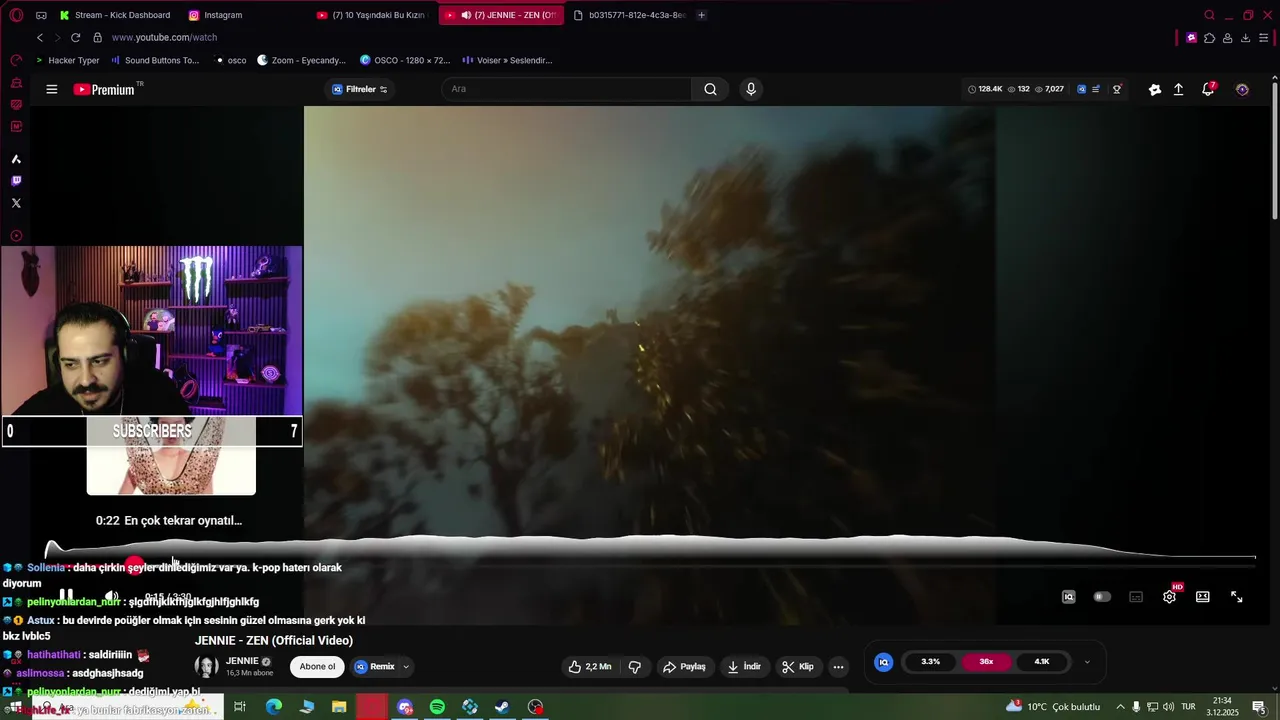Image resolution: width=1280 pixels, height=720 pixels.
Task: Click the Abone ol subscribe button
Action: click(318, 667)
